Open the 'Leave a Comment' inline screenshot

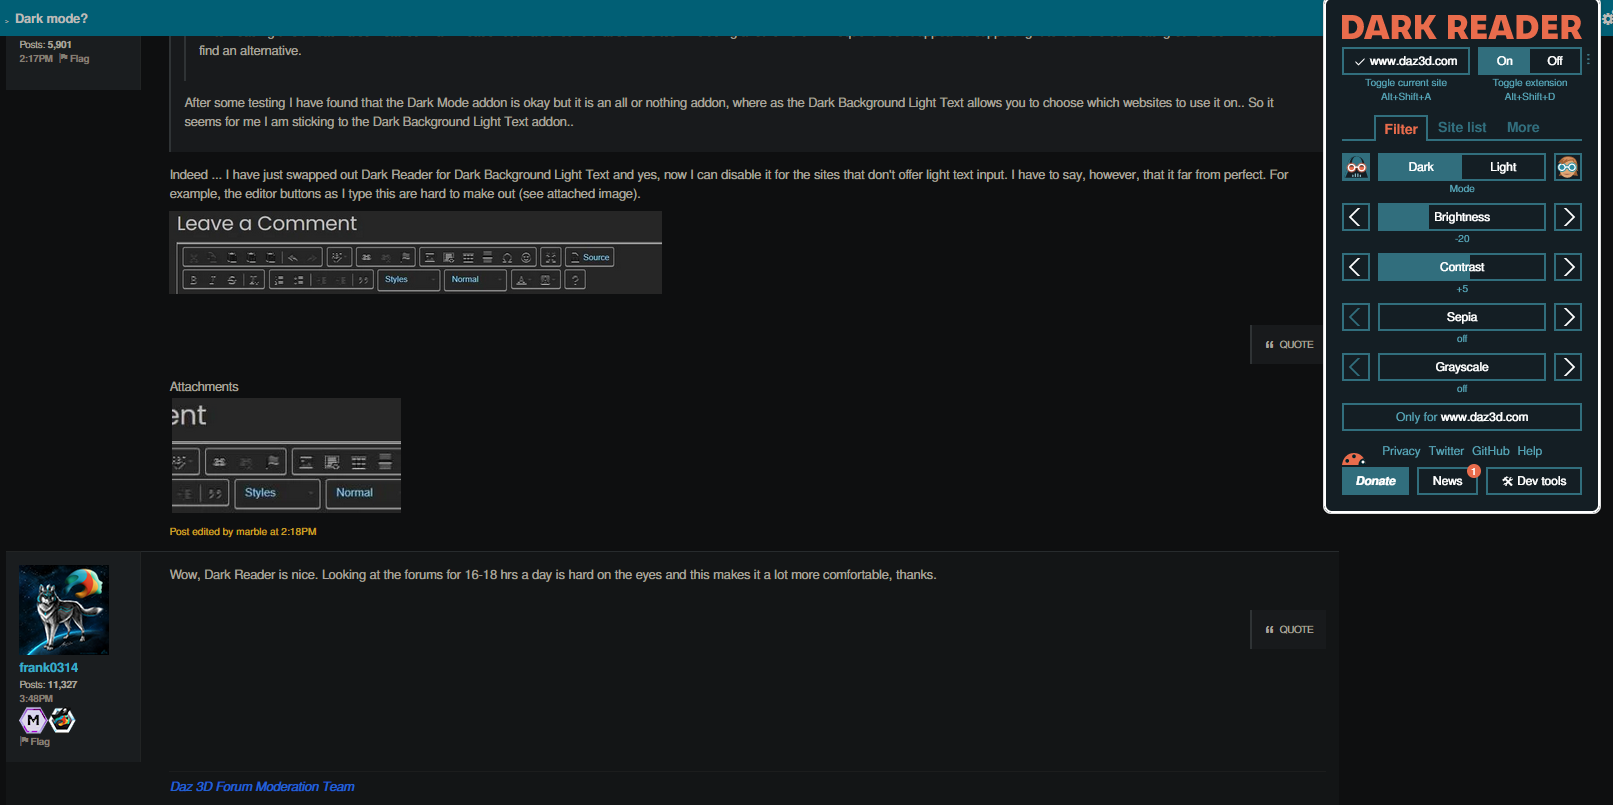[x=416, y=252]
